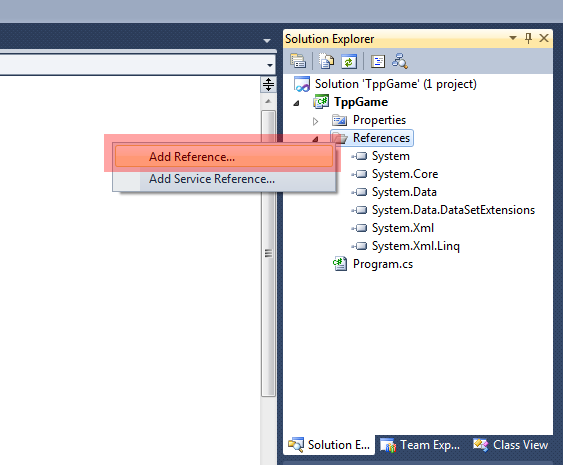The width and height of the screenshot is (563, 465).
Task: Select the Solution 'TppGame' root node
Action: pyautogui.click(x=395, y=84)
